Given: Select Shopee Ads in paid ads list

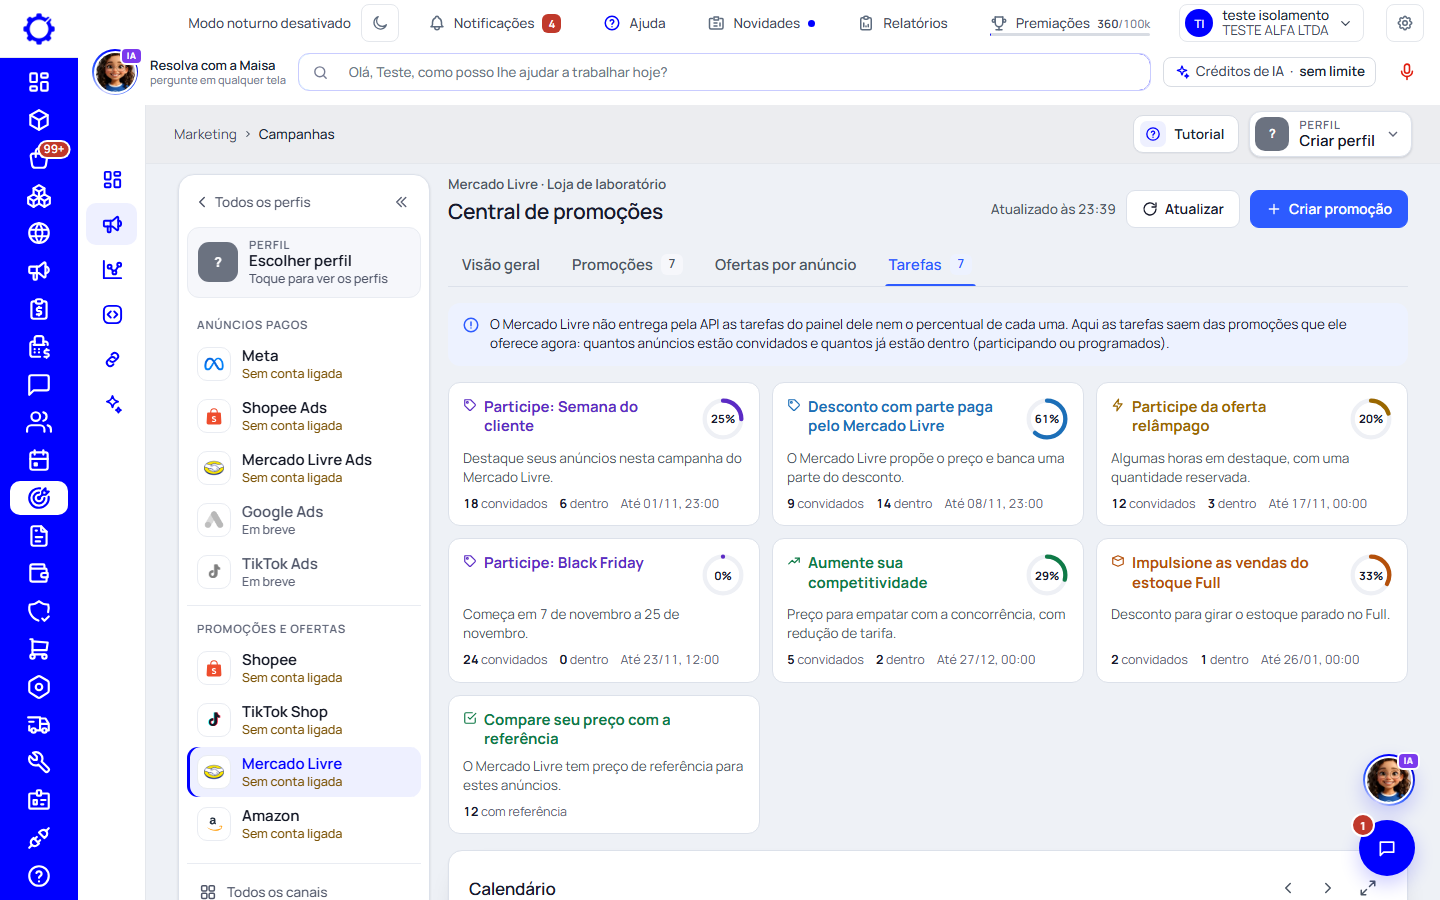Looking at the screenshot, I should click(304, 416).
